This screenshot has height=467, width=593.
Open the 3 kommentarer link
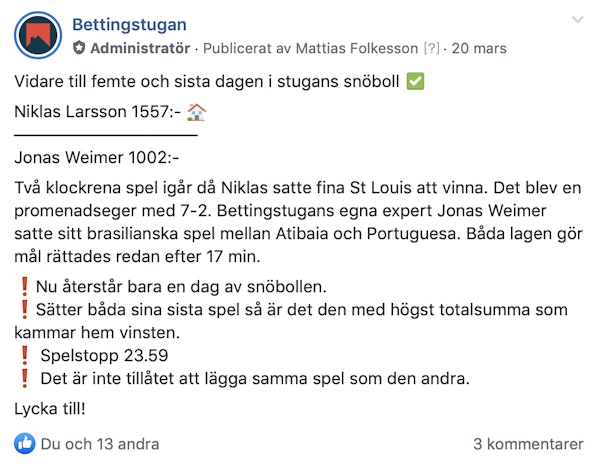pyautogui.click(x=528, y=444)
